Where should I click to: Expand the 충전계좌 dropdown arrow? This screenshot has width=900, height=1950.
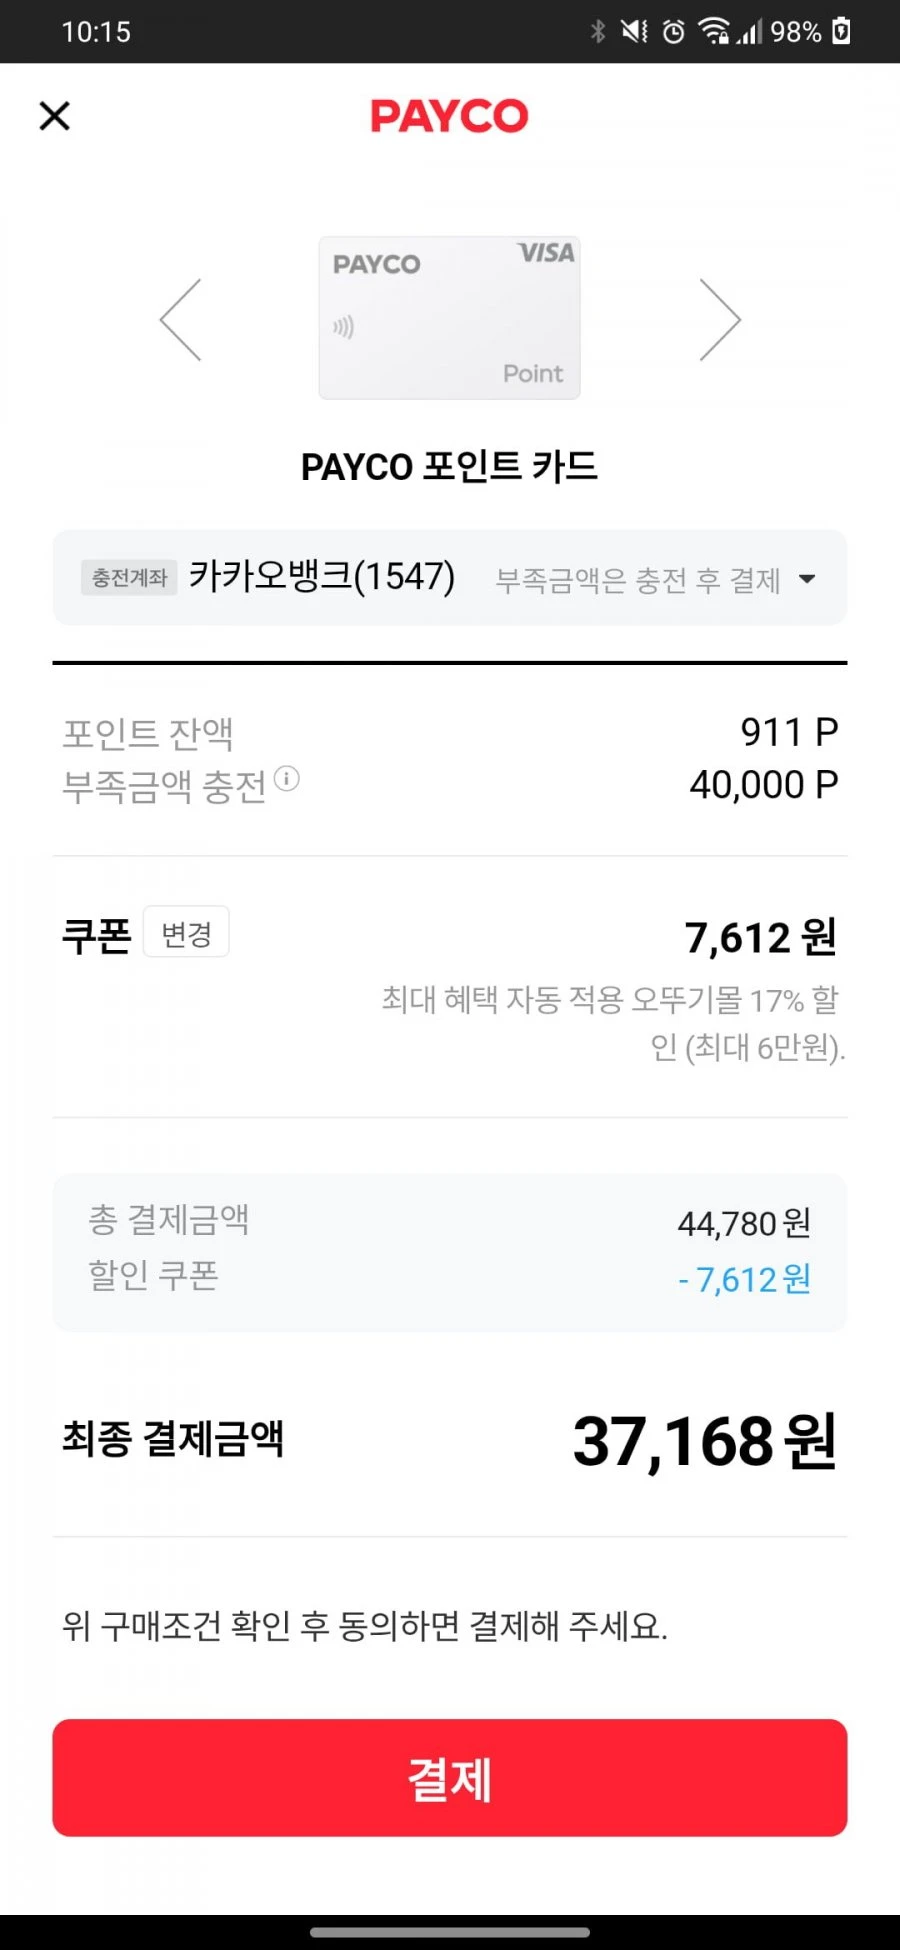point(807,578)
